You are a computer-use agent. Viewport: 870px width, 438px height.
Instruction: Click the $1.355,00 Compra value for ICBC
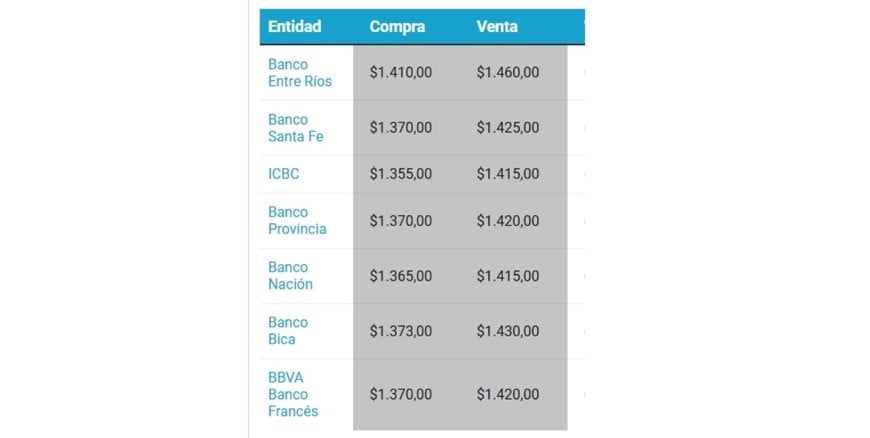tap(401, 174)
